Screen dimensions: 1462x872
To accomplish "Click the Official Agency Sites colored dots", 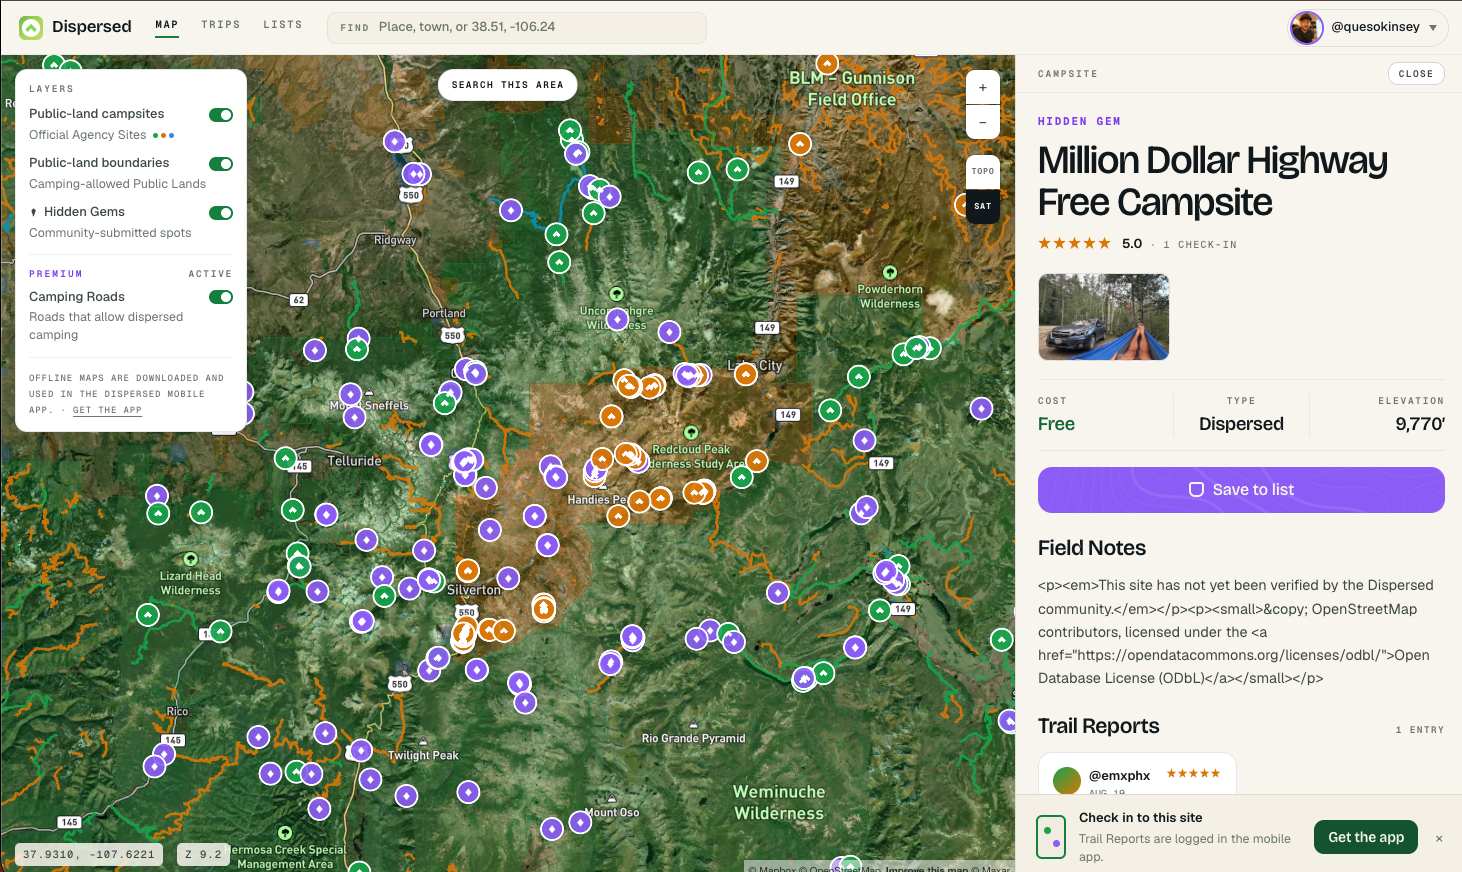I will [164, 135].
